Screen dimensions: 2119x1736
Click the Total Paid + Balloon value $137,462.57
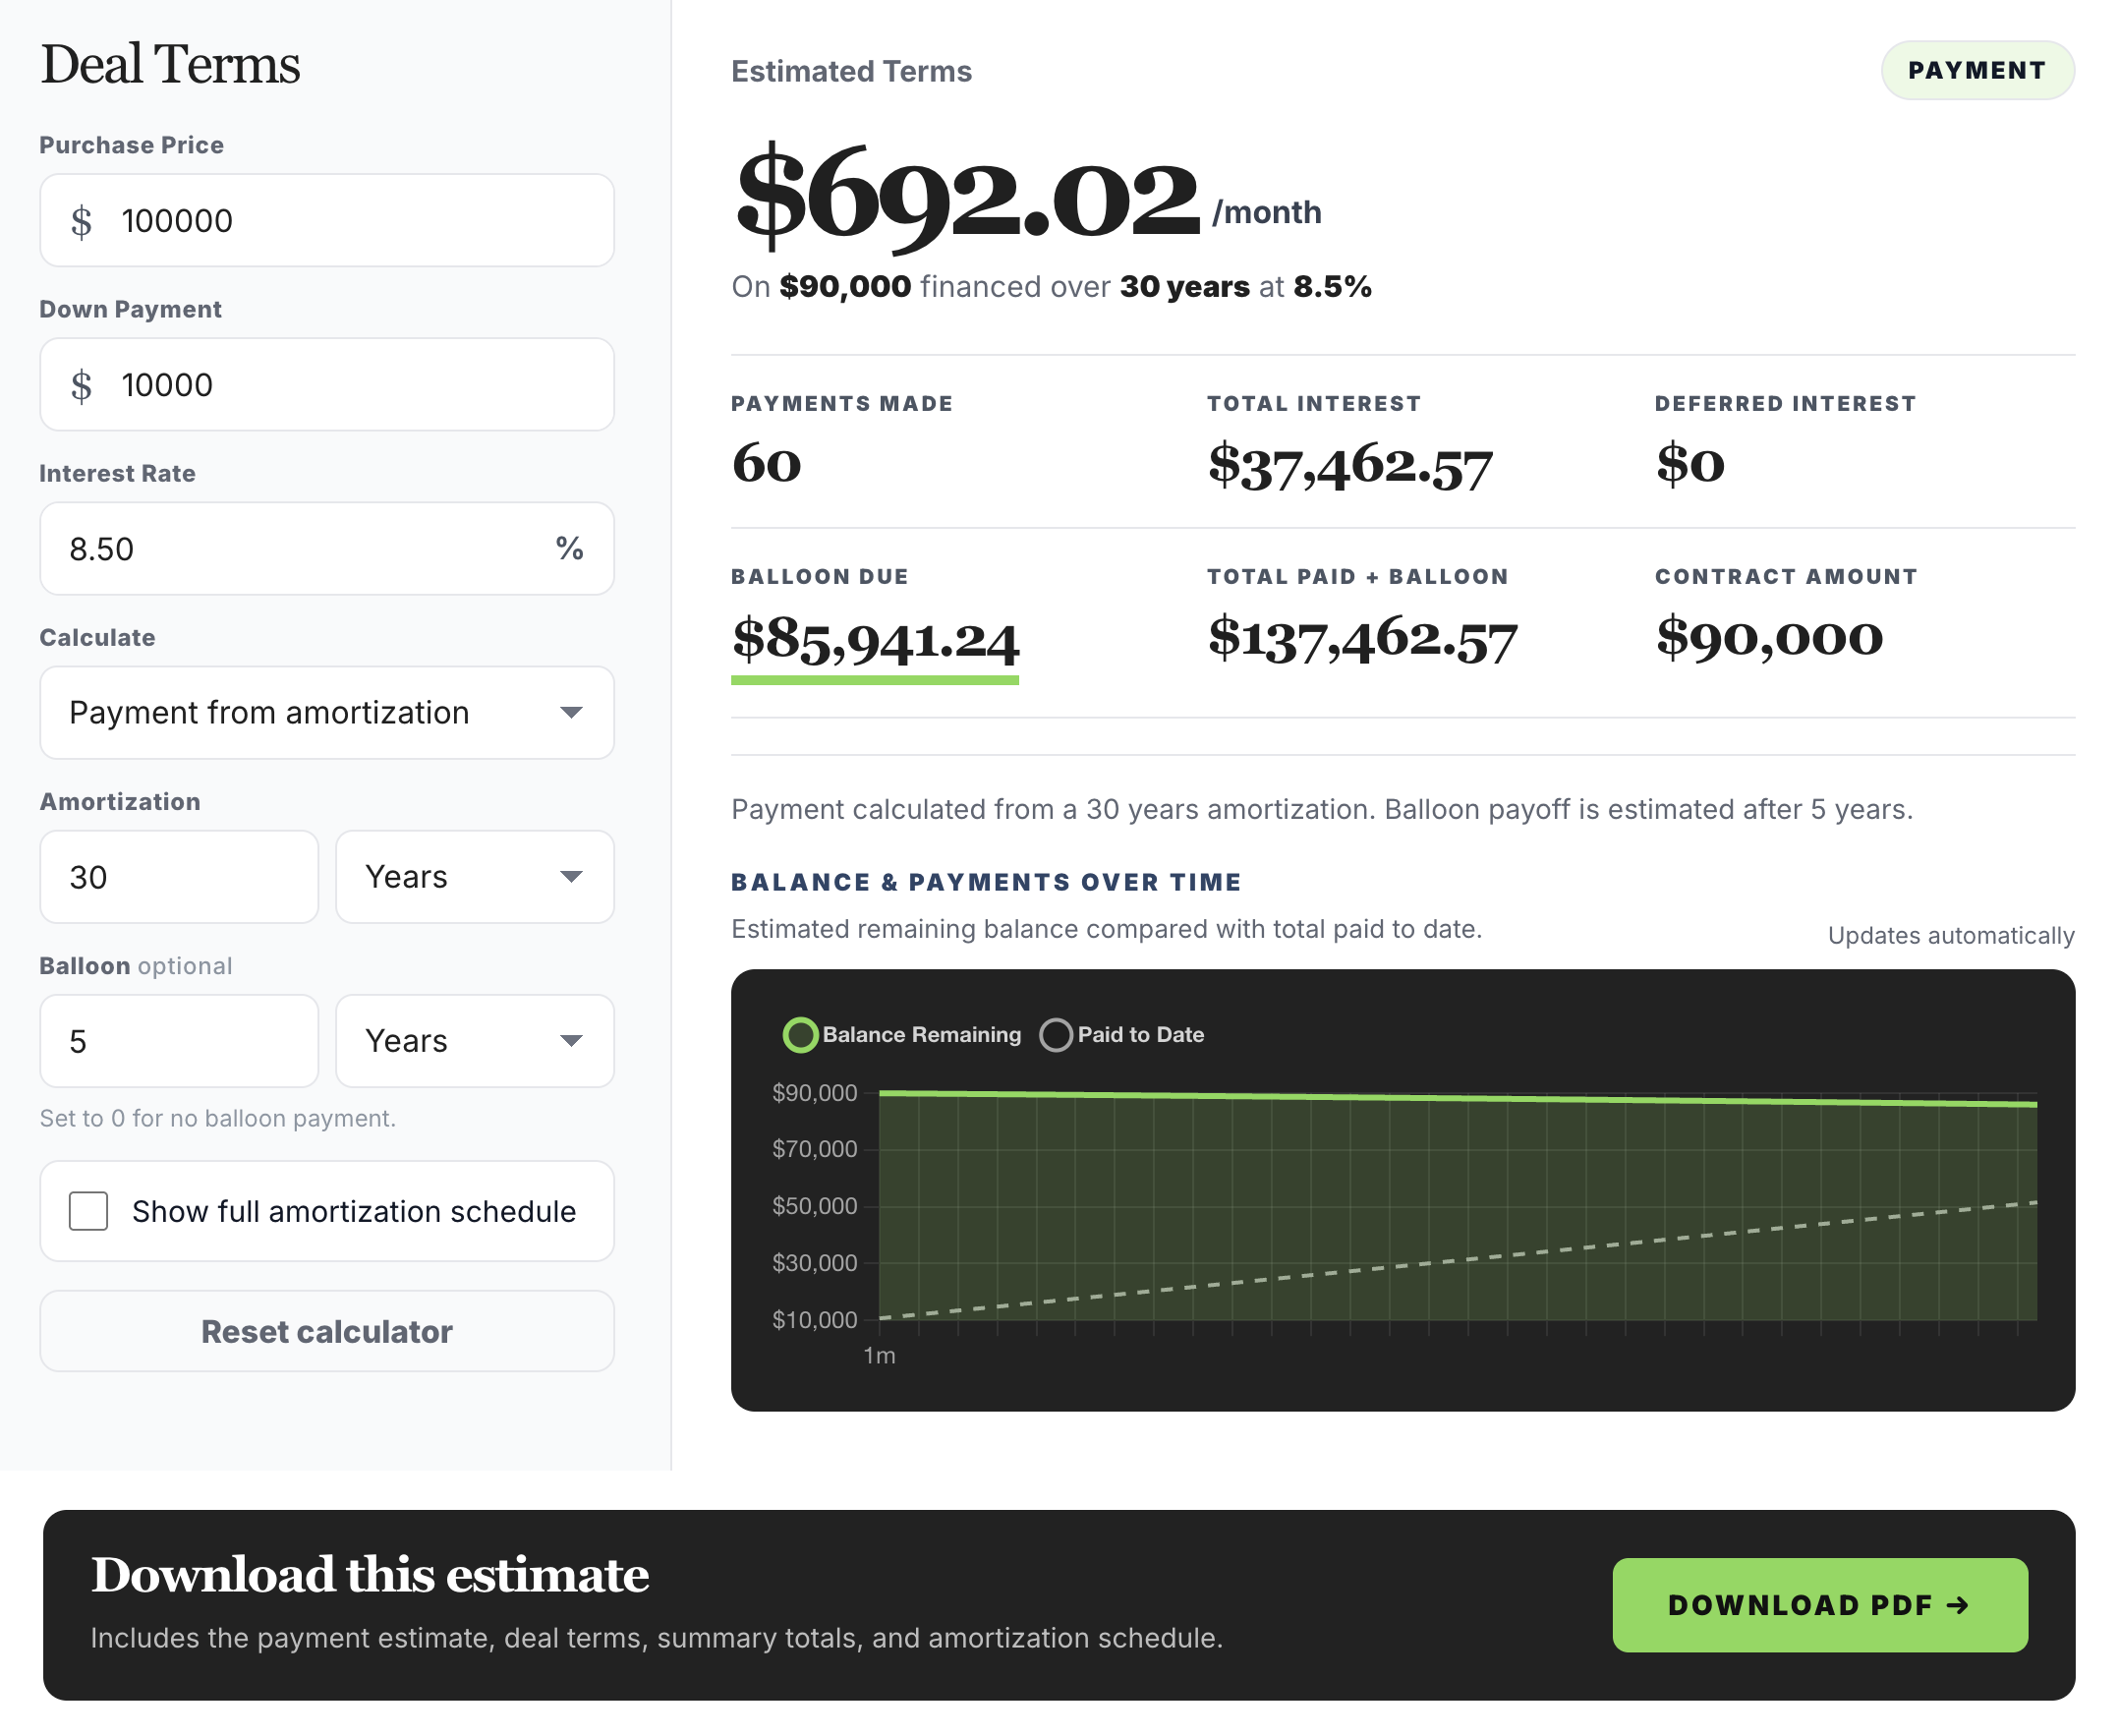coord(1362,639)
